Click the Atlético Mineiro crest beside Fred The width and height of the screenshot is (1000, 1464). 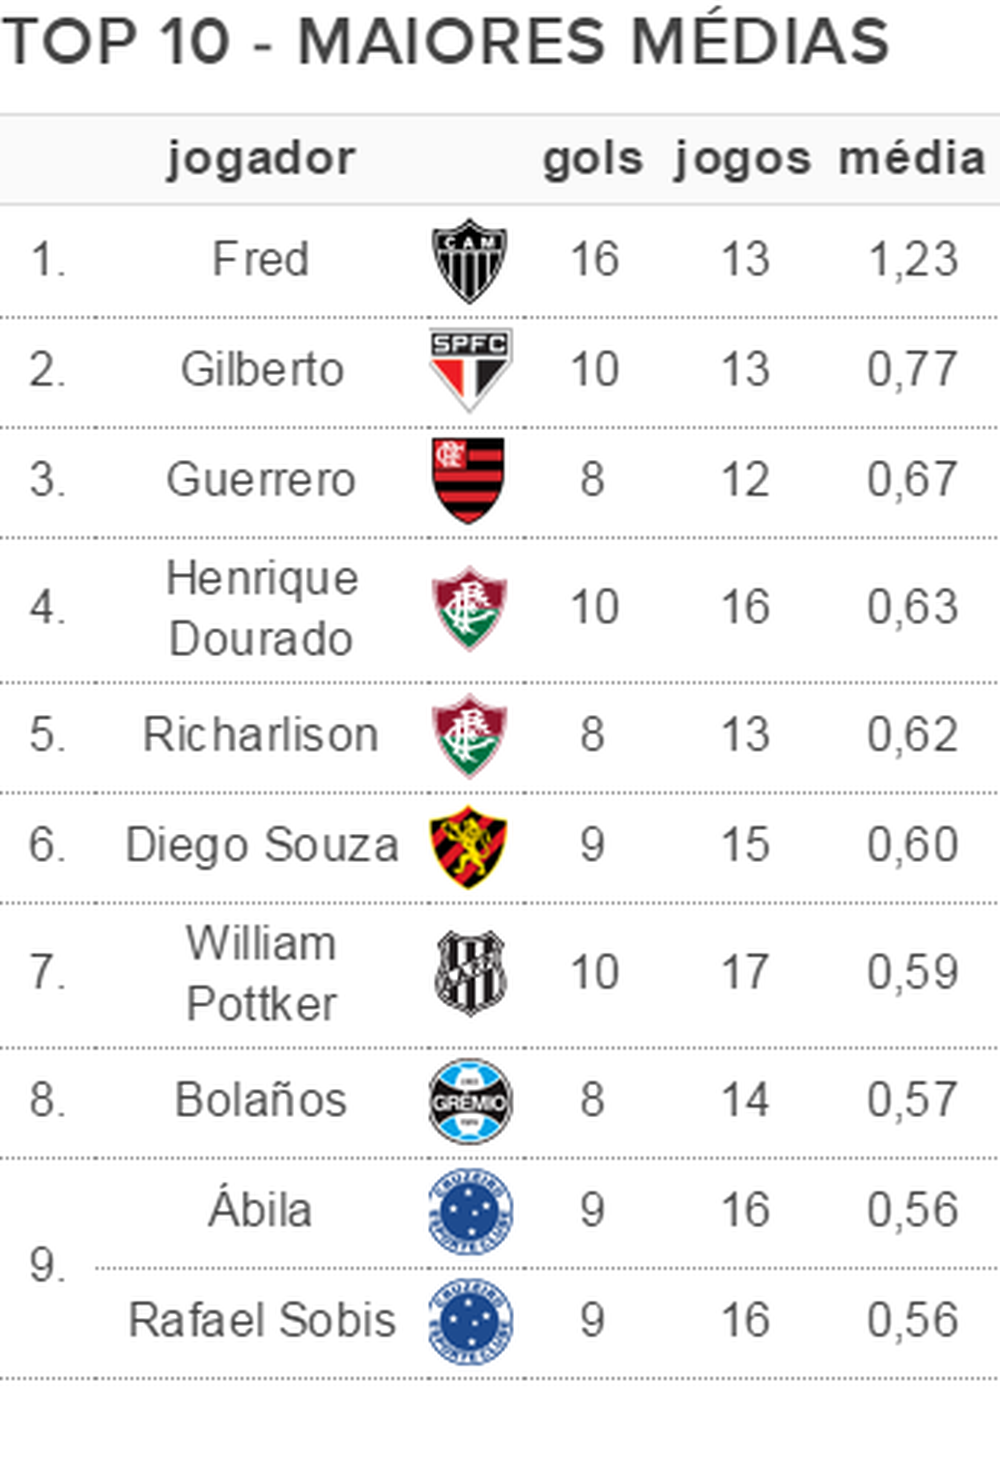469,260
